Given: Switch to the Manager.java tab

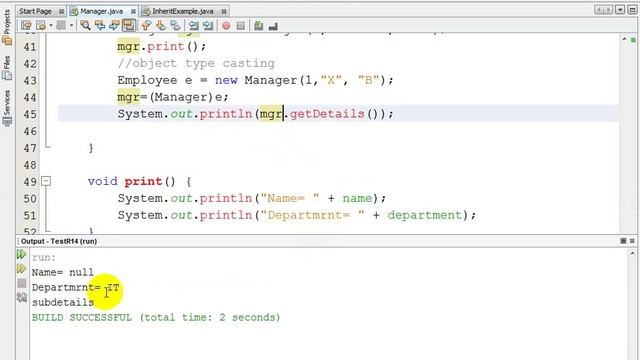Looking at the screenshot, I should pyautogui.click(x=101, y=11).
